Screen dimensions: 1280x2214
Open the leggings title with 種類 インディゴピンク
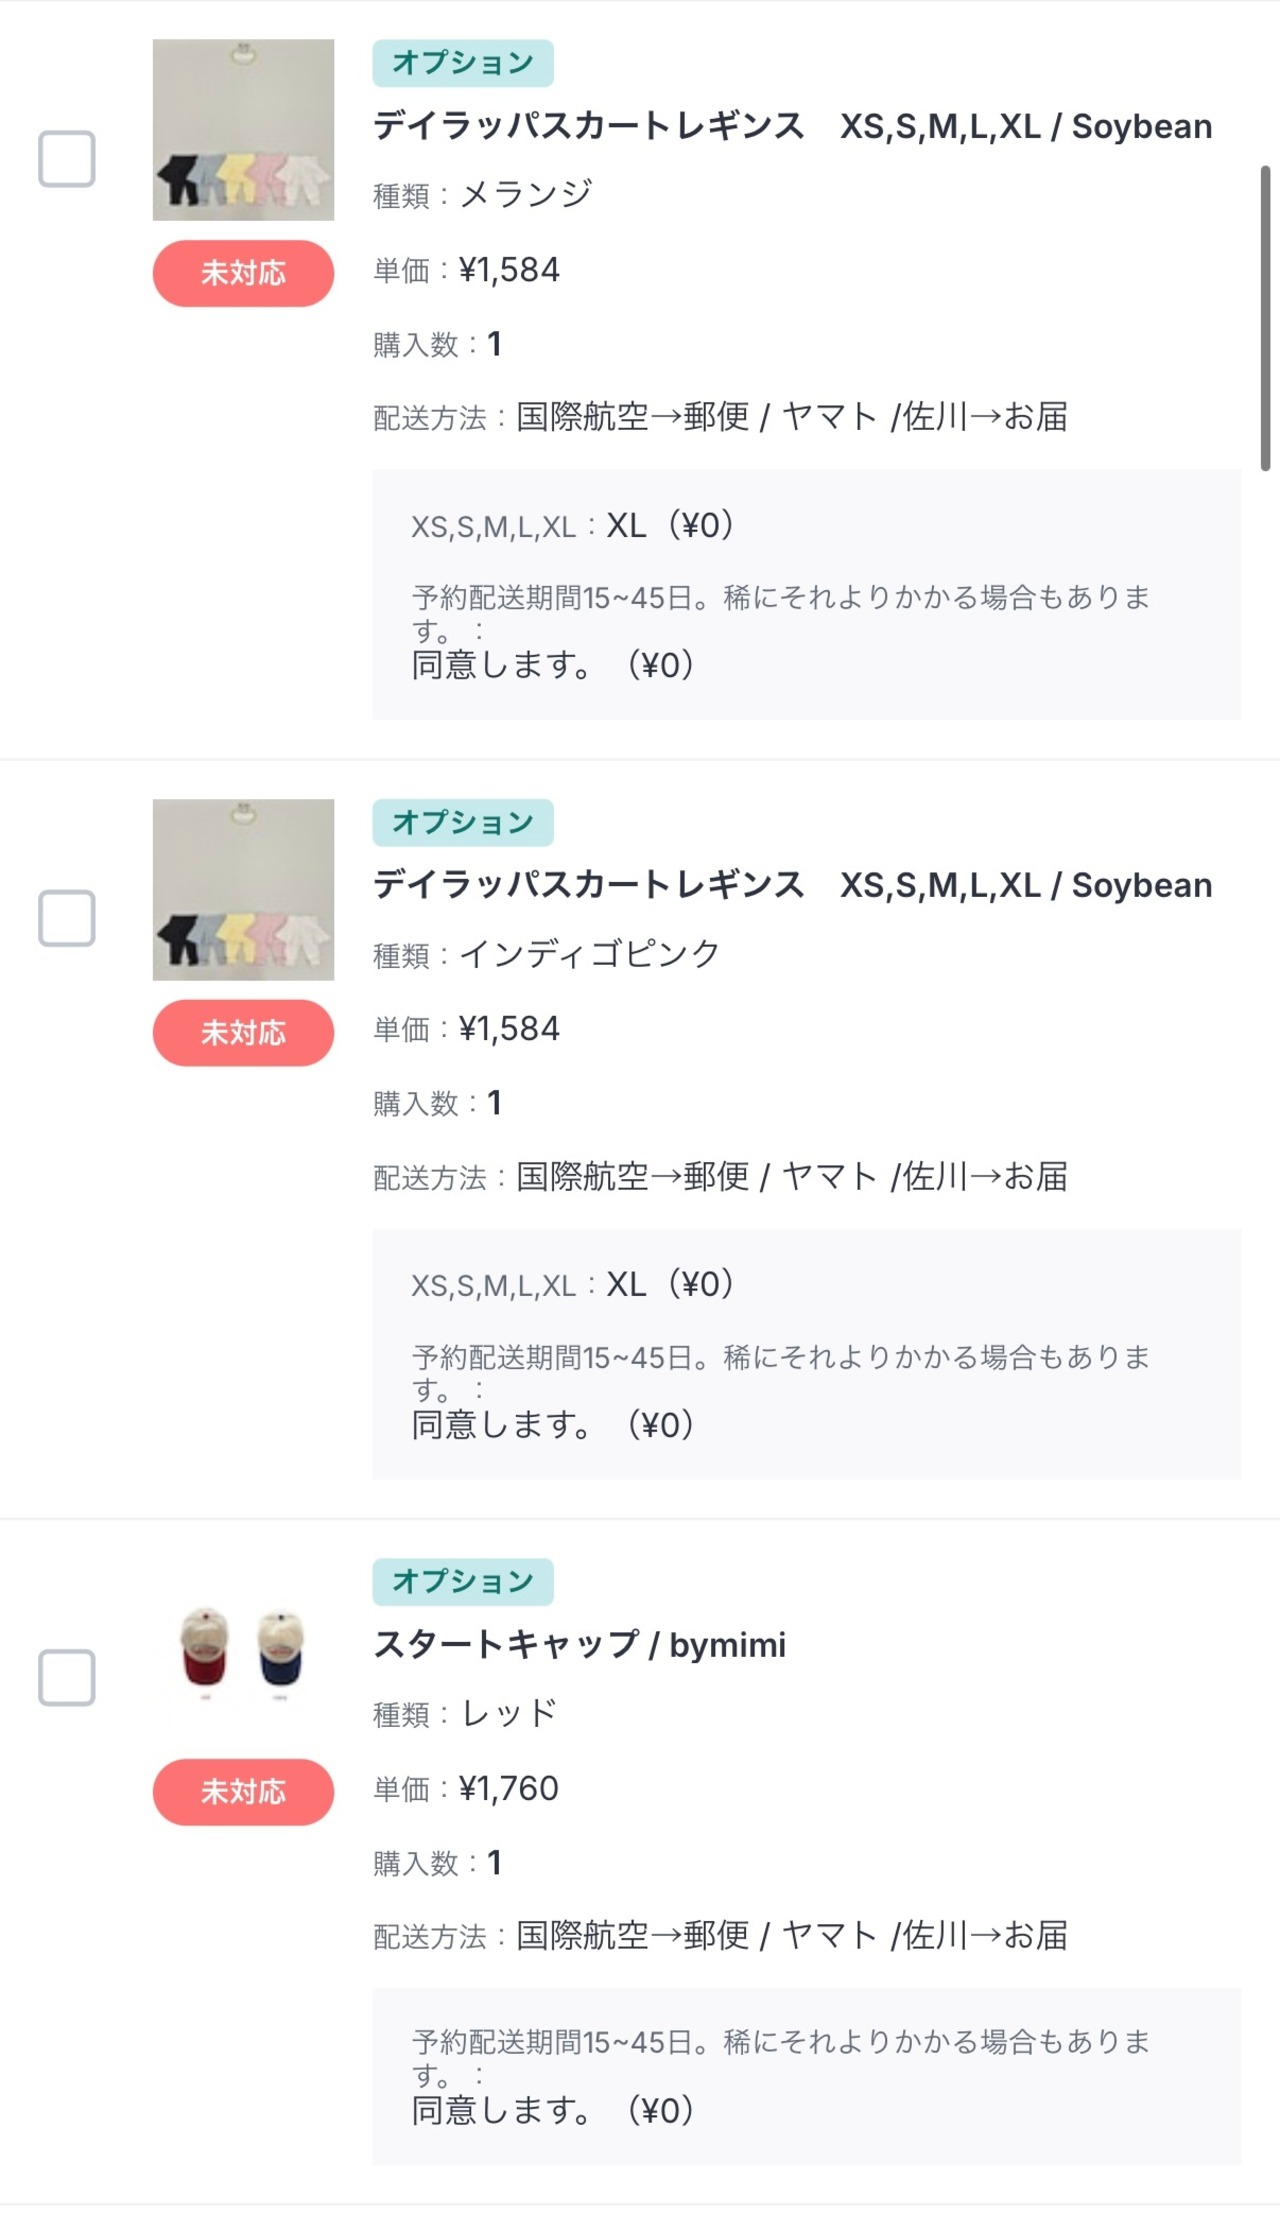pyautogui.click(x=791, y=886)
